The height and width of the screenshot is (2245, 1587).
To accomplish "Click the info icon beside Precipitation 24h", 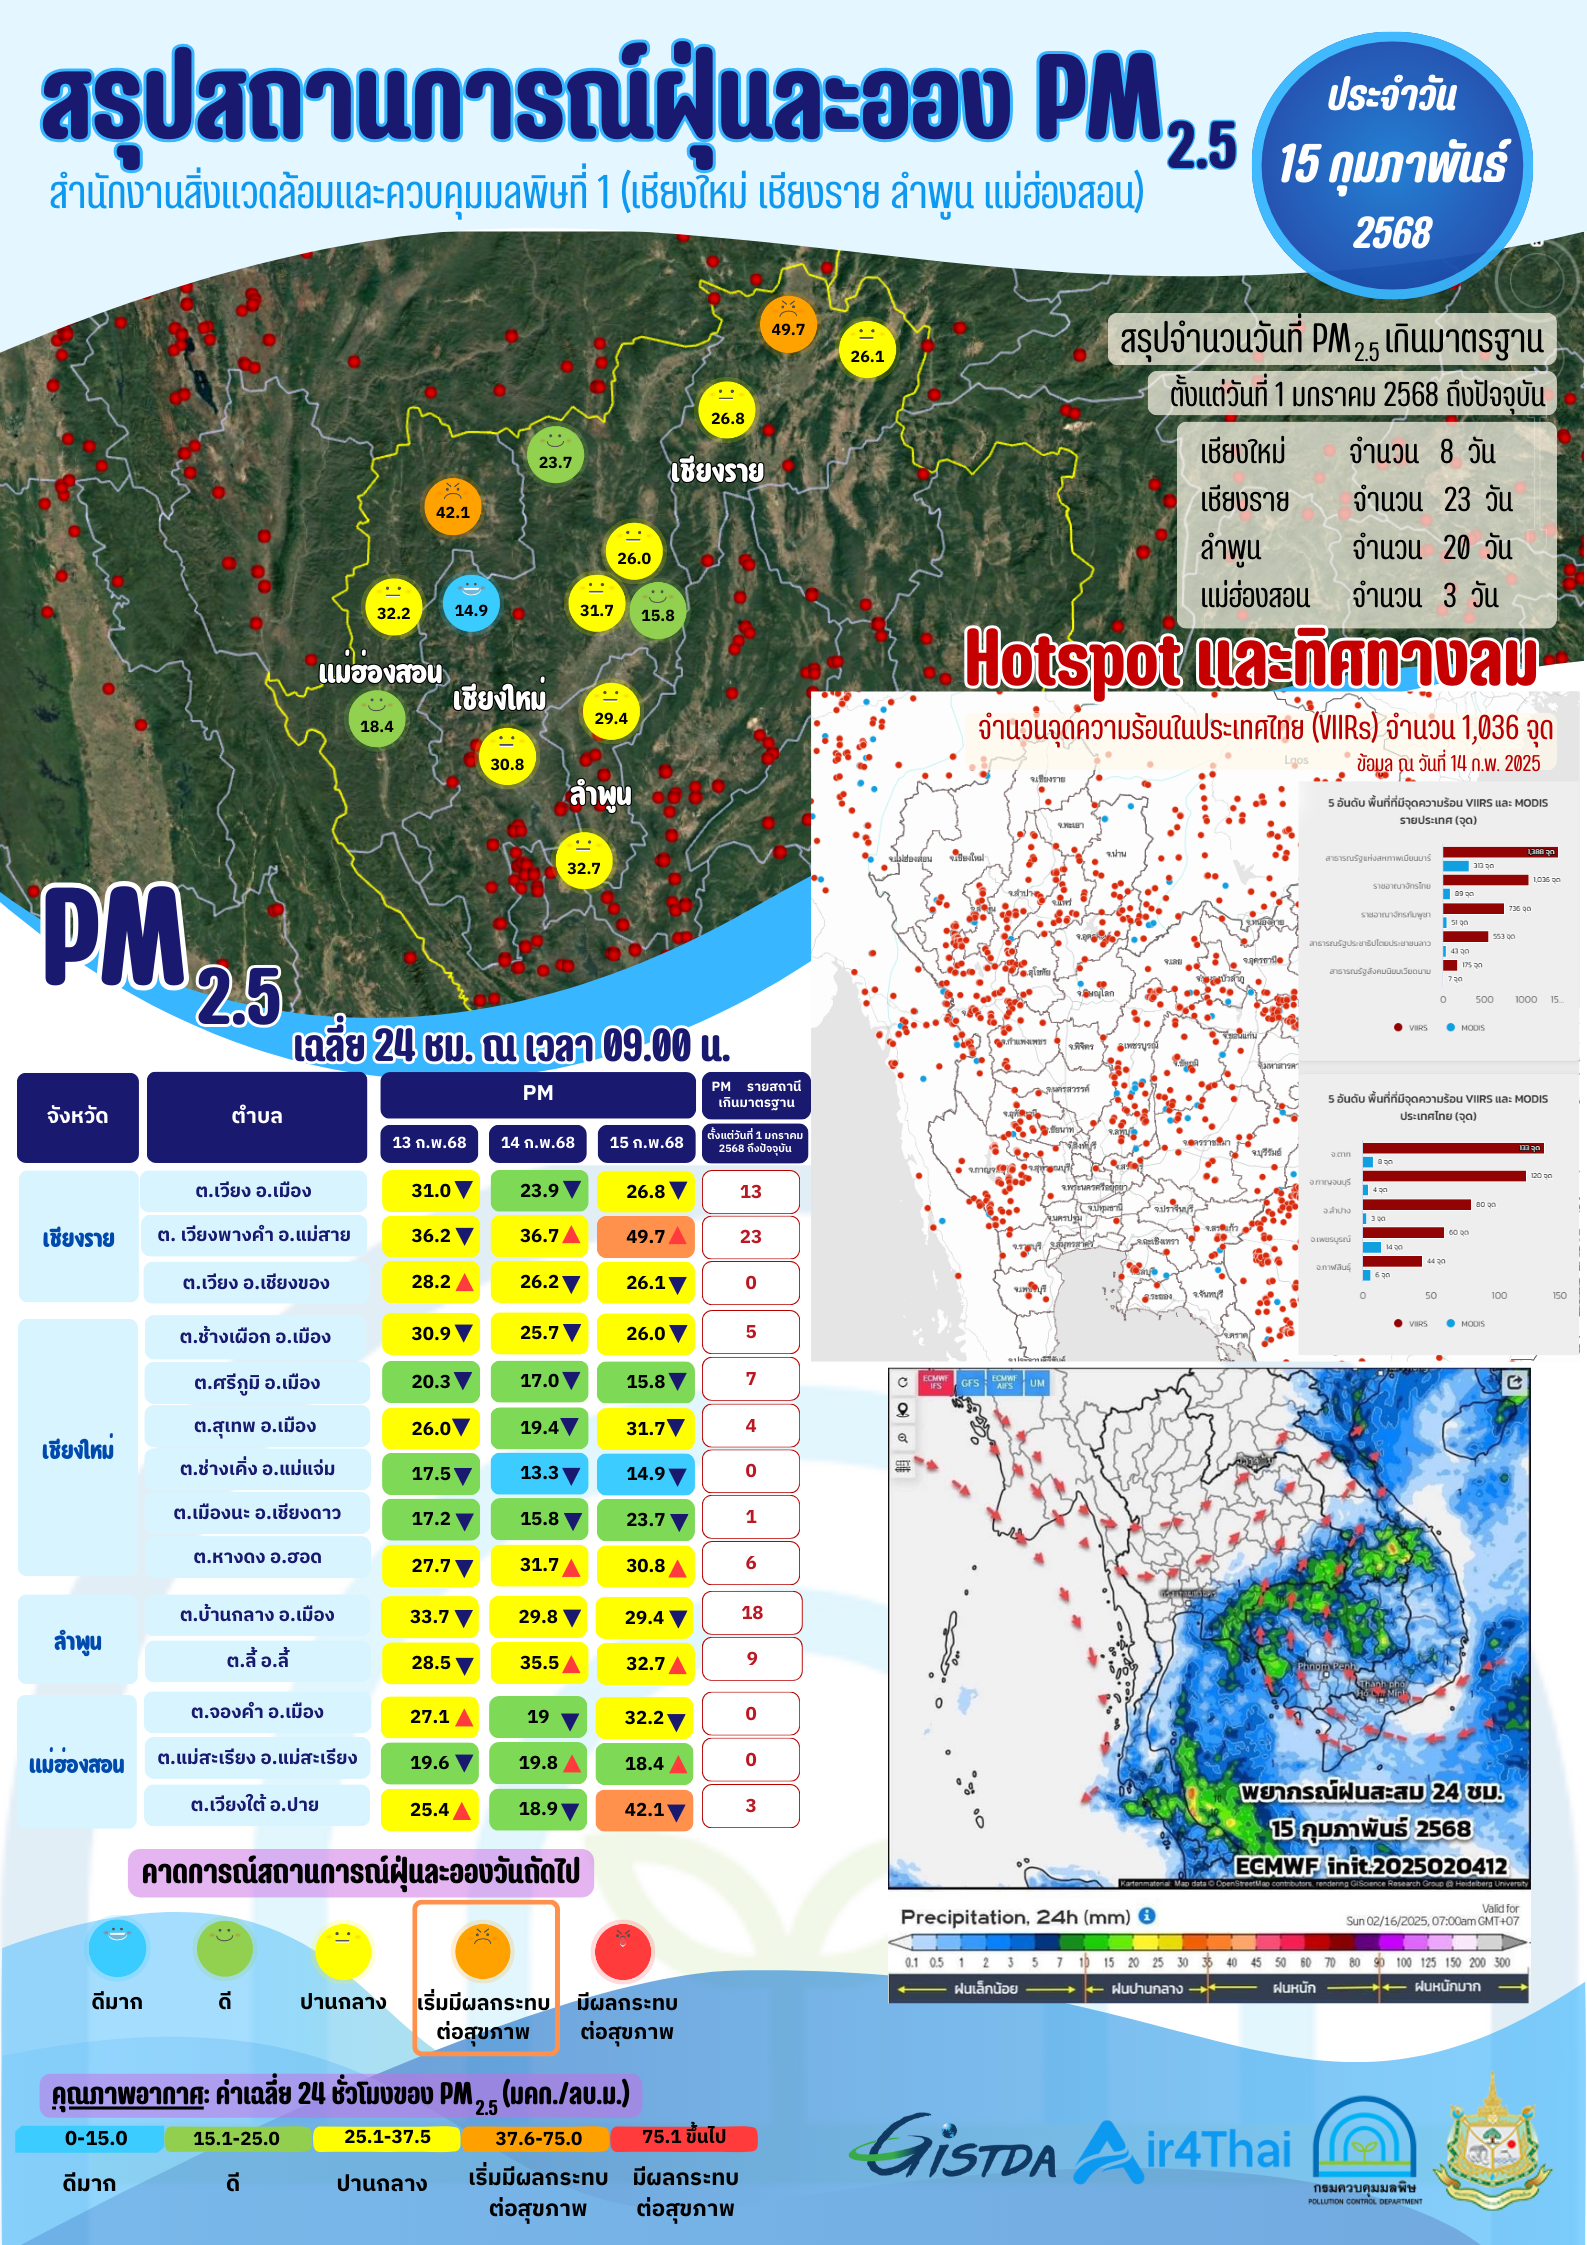I will (x=1147, y=1915).
